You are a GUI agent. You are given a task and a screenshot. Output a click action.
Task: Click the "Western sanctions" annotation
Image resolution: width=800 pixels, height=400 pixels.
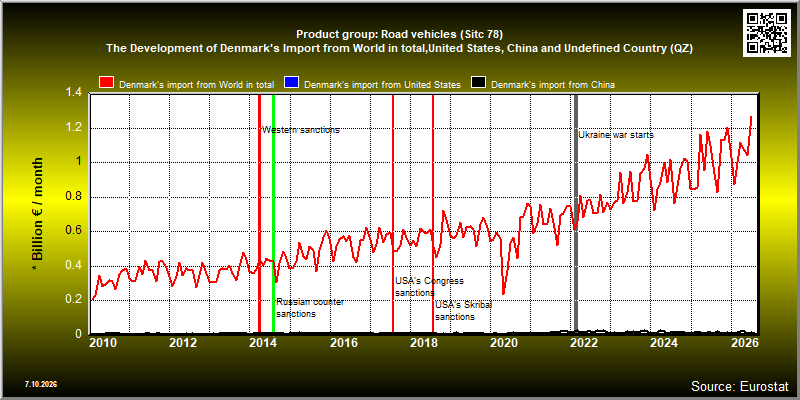[x=301, y=130]
